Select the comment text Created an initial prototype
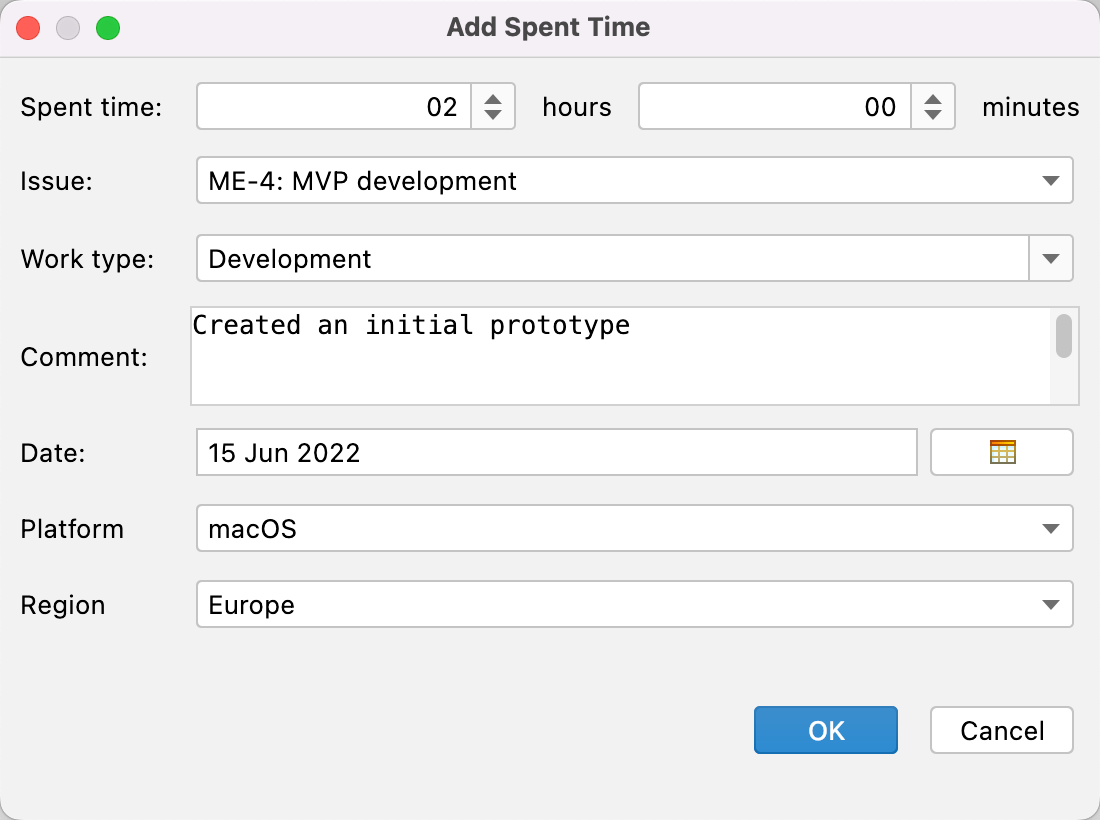The height and width of the screenshot is (820, 1100). pyautogui.click(x=410, y=325)
